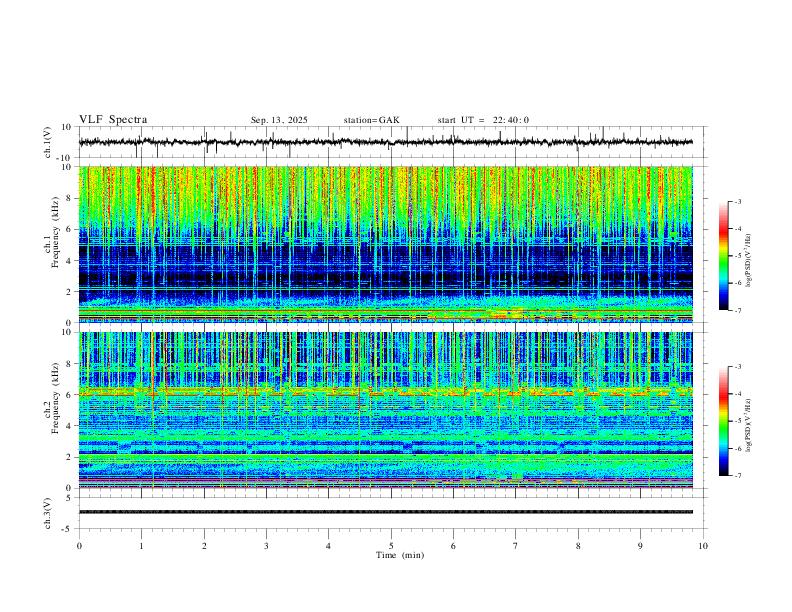792x612 pixels.
Task: Click the "-7" tick on ch.1 colorbar
Action: [737, 310]
